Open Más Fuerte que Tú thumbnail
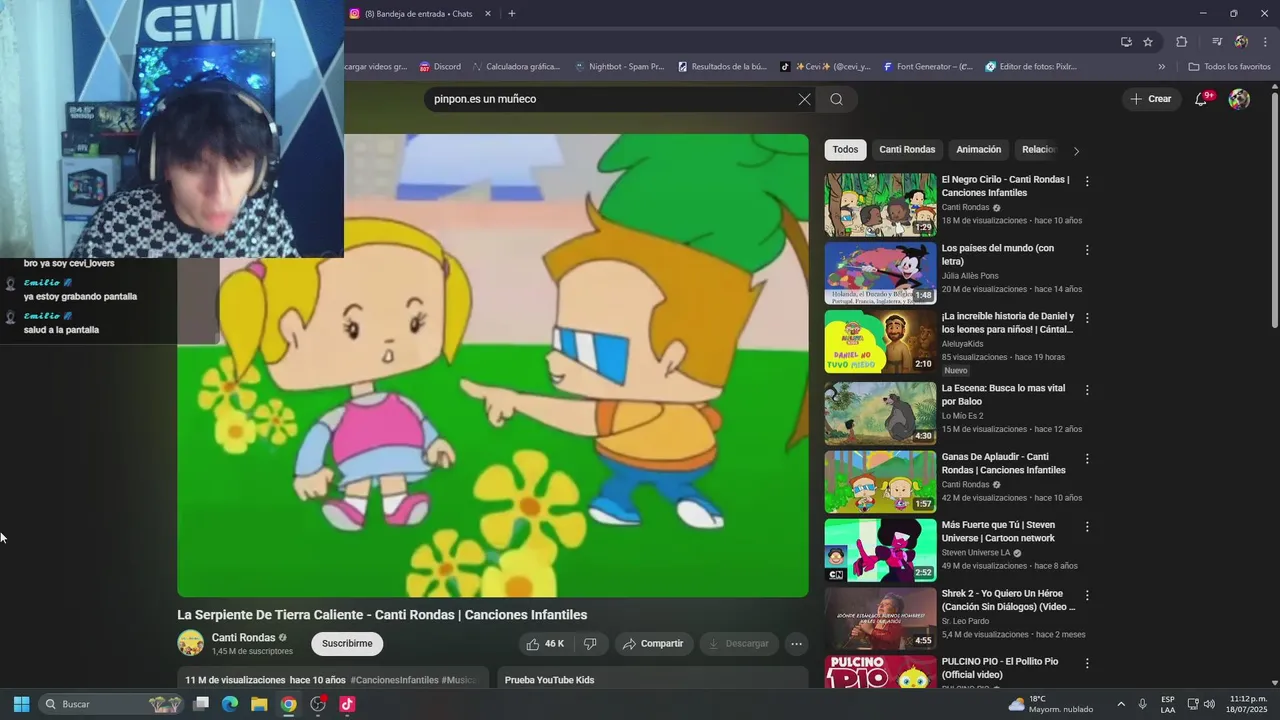Image resolution: width=1280 pixels, height=720 pixels. (880, 550)
